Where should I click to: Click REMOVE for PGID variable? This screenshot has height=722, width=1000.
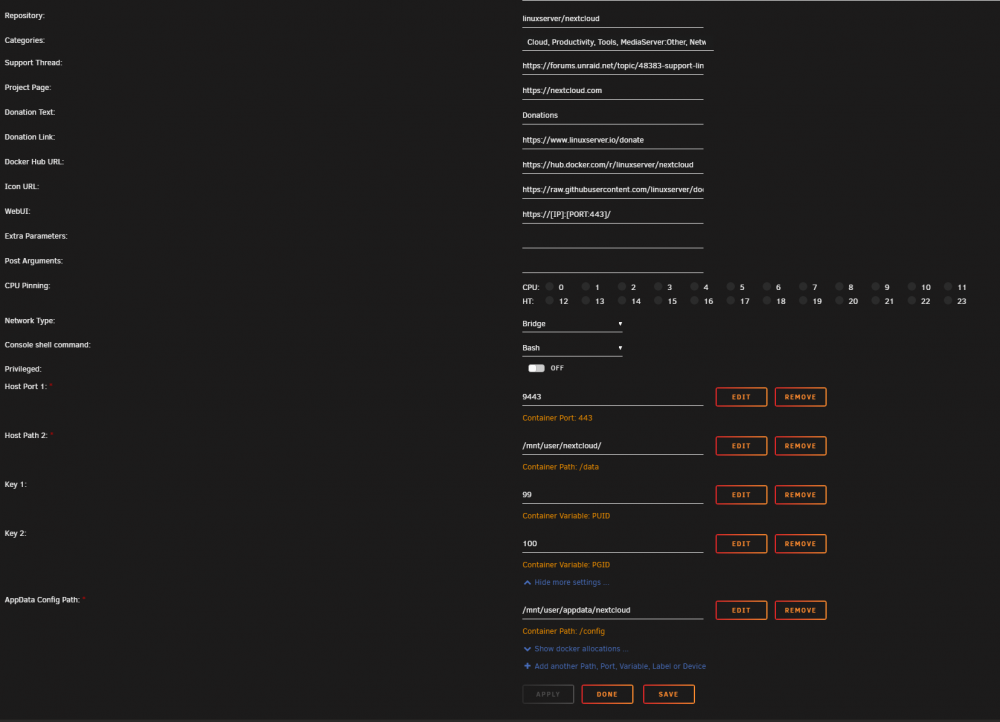[x=800, y=543]
